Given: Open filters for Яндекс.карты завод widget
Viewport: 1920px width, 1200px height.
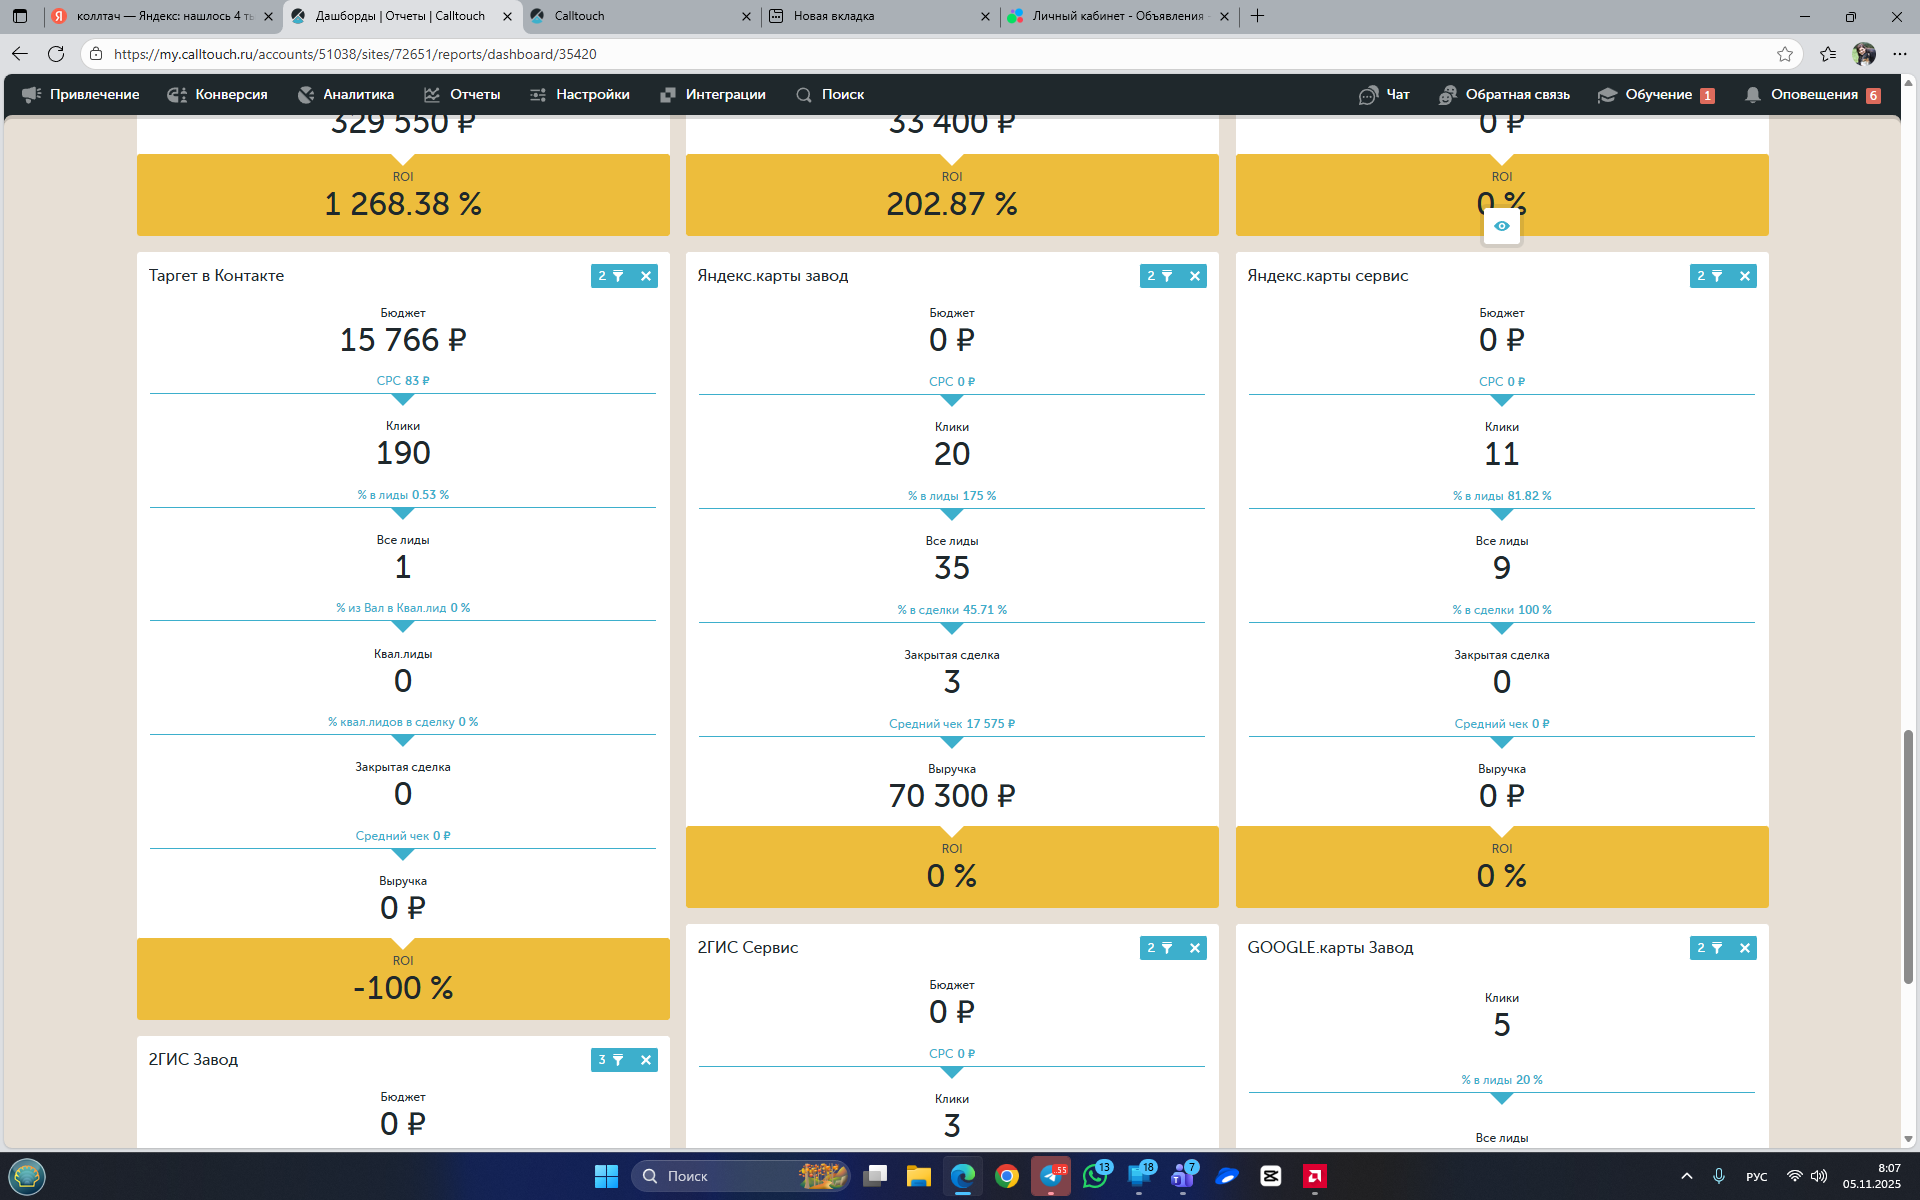Looking at the screenshot, I should tap(1160, 276).
